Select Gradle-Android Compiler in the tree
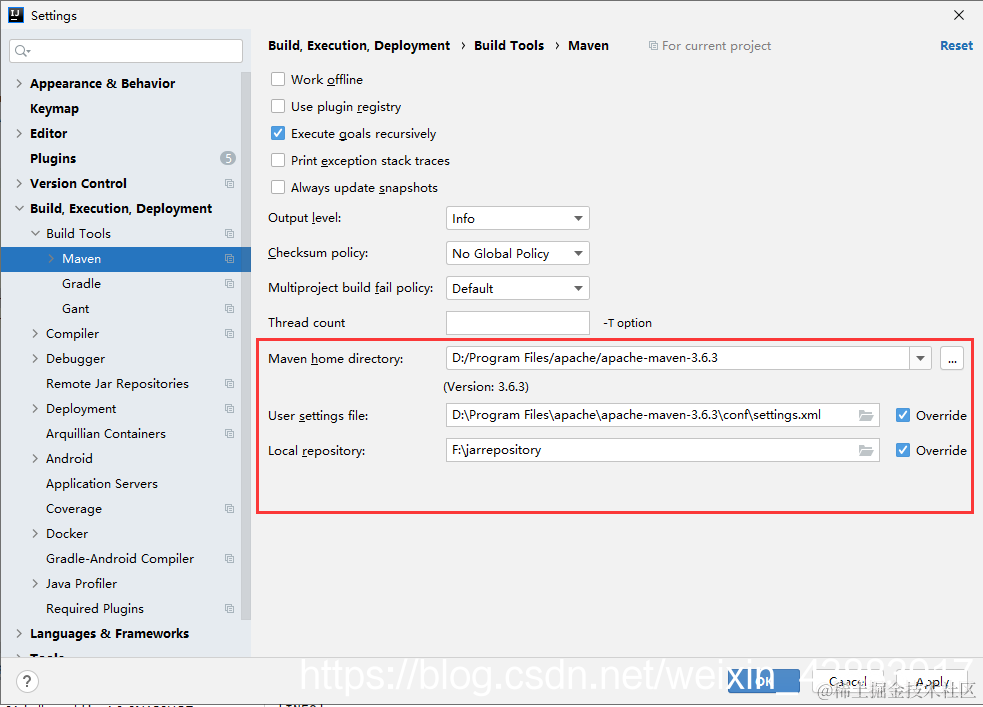 120,558
